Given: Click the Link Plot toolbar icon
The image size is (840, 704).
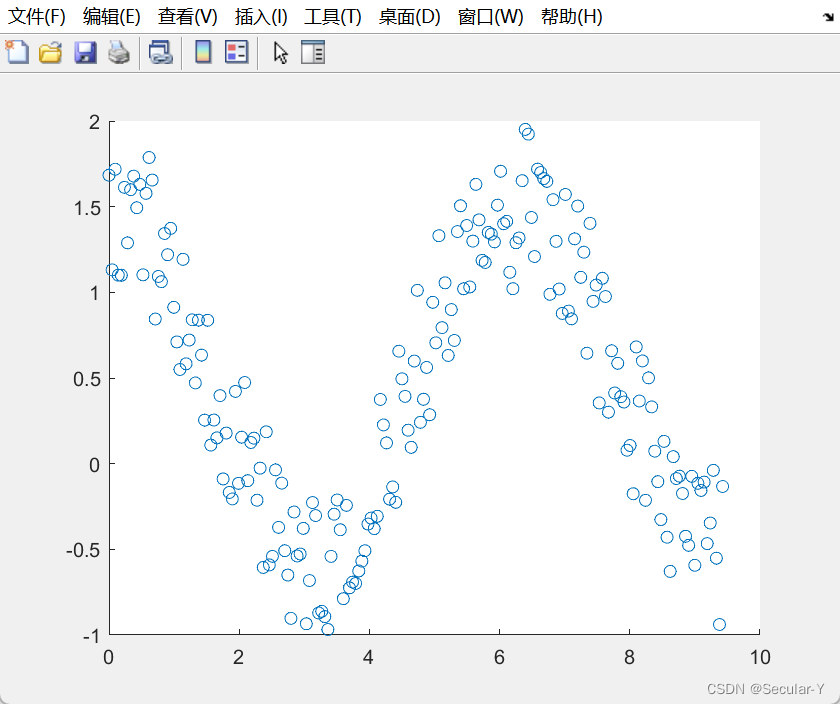Looking at the screenshot, I should pos(160,53).
